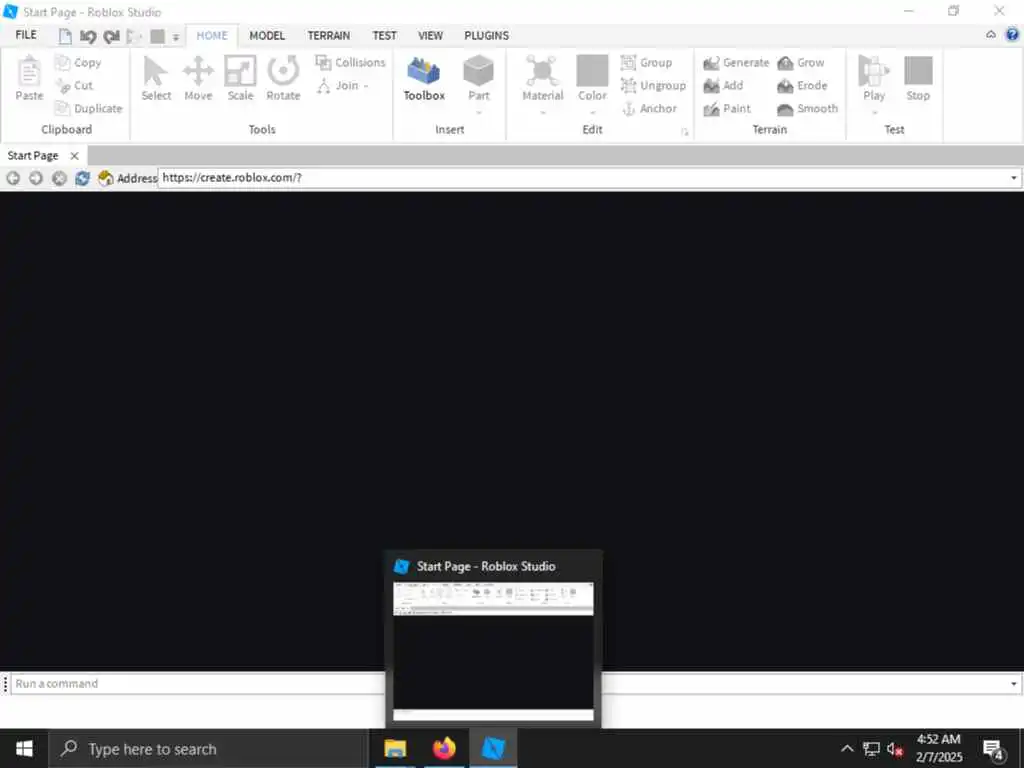
Task: Go back in Start Page browser
Action: tap(13, 178)
